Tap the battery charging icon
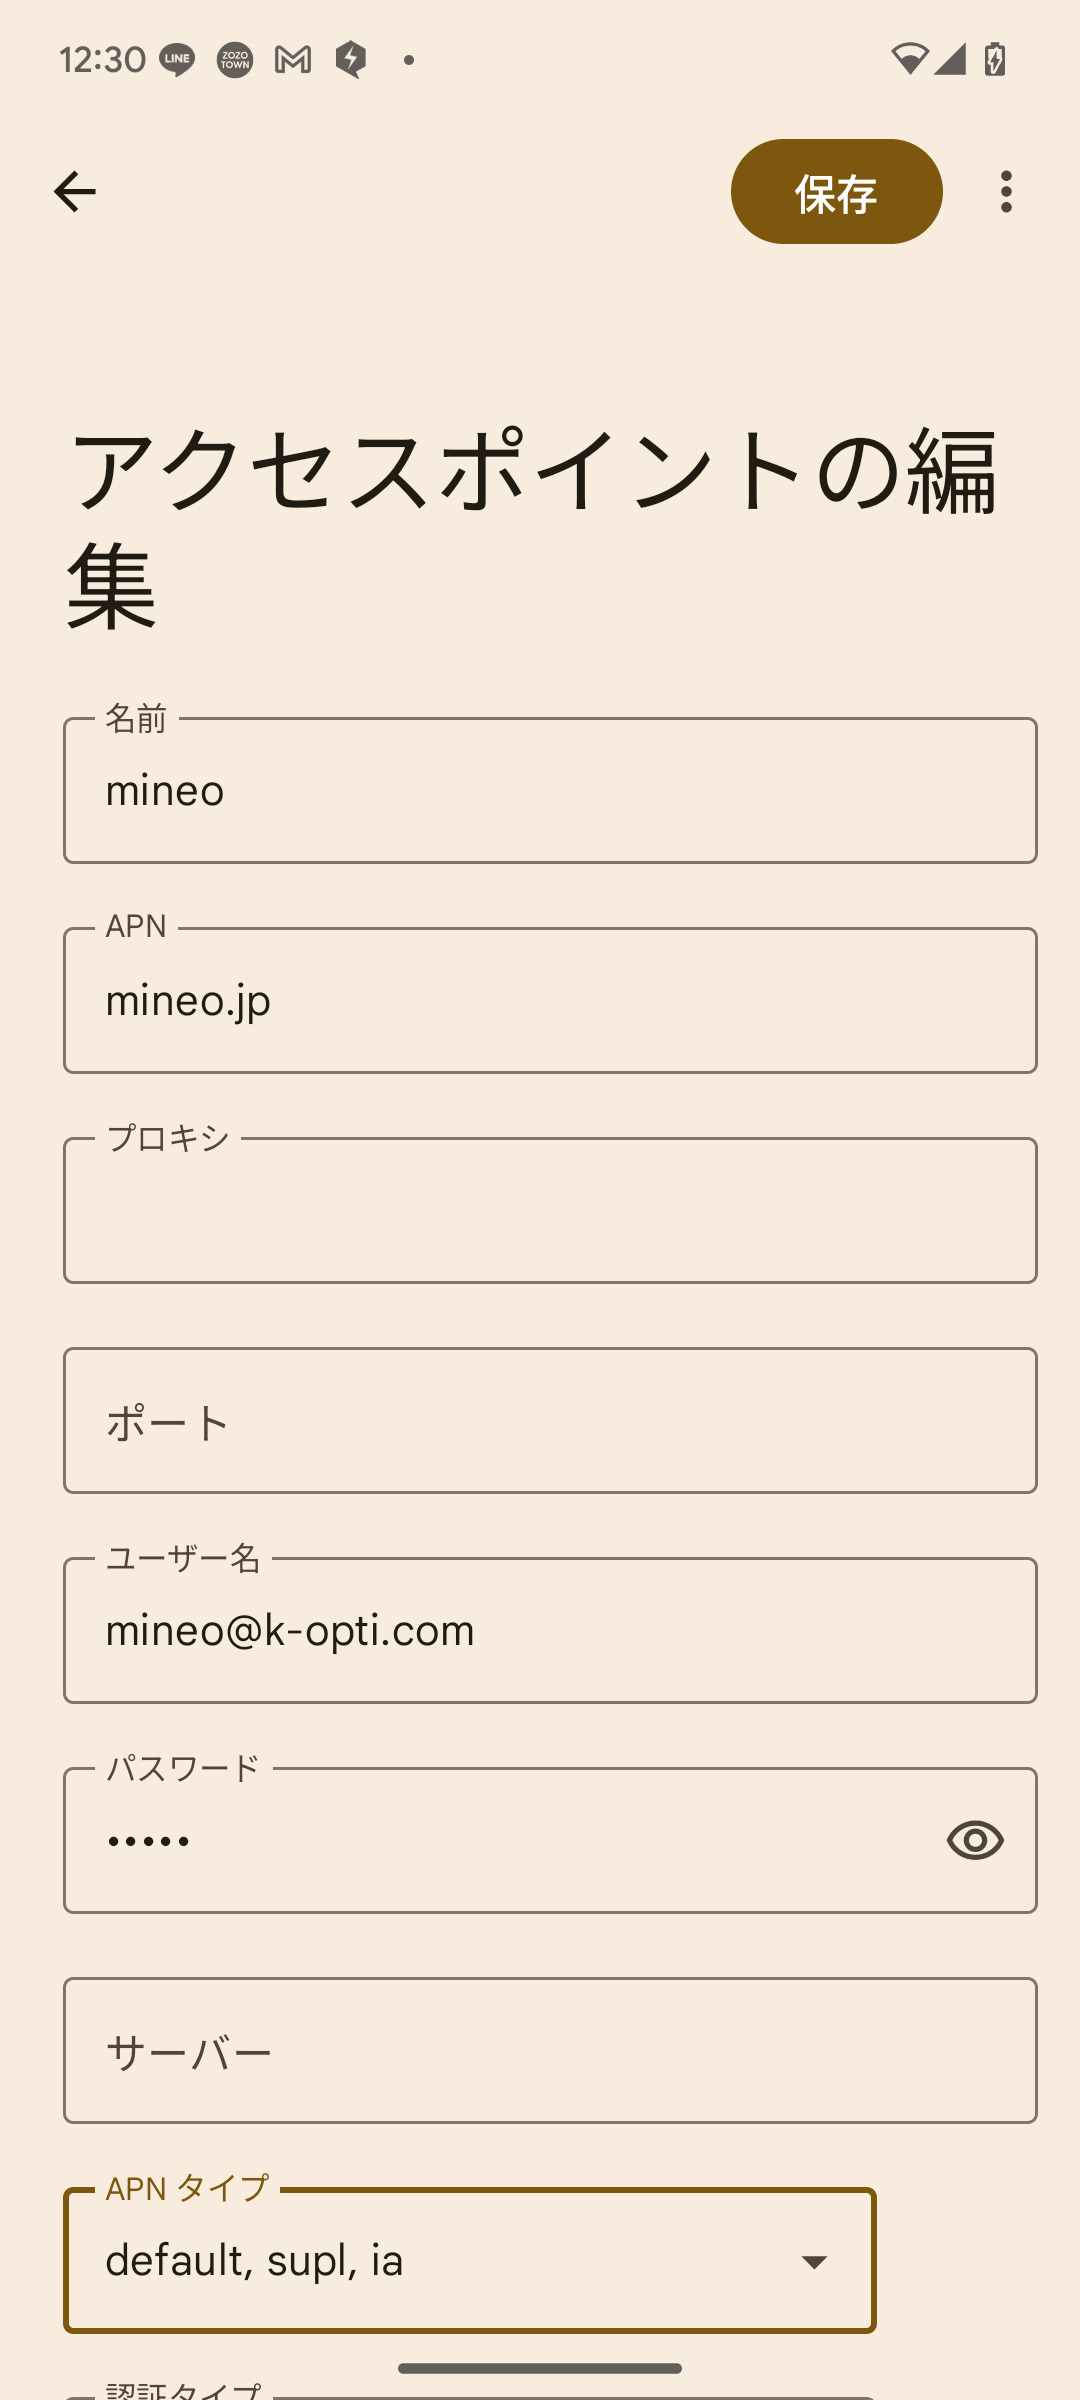The image size is (1080, 2400). pyautogui.click(x=995, y=60)
